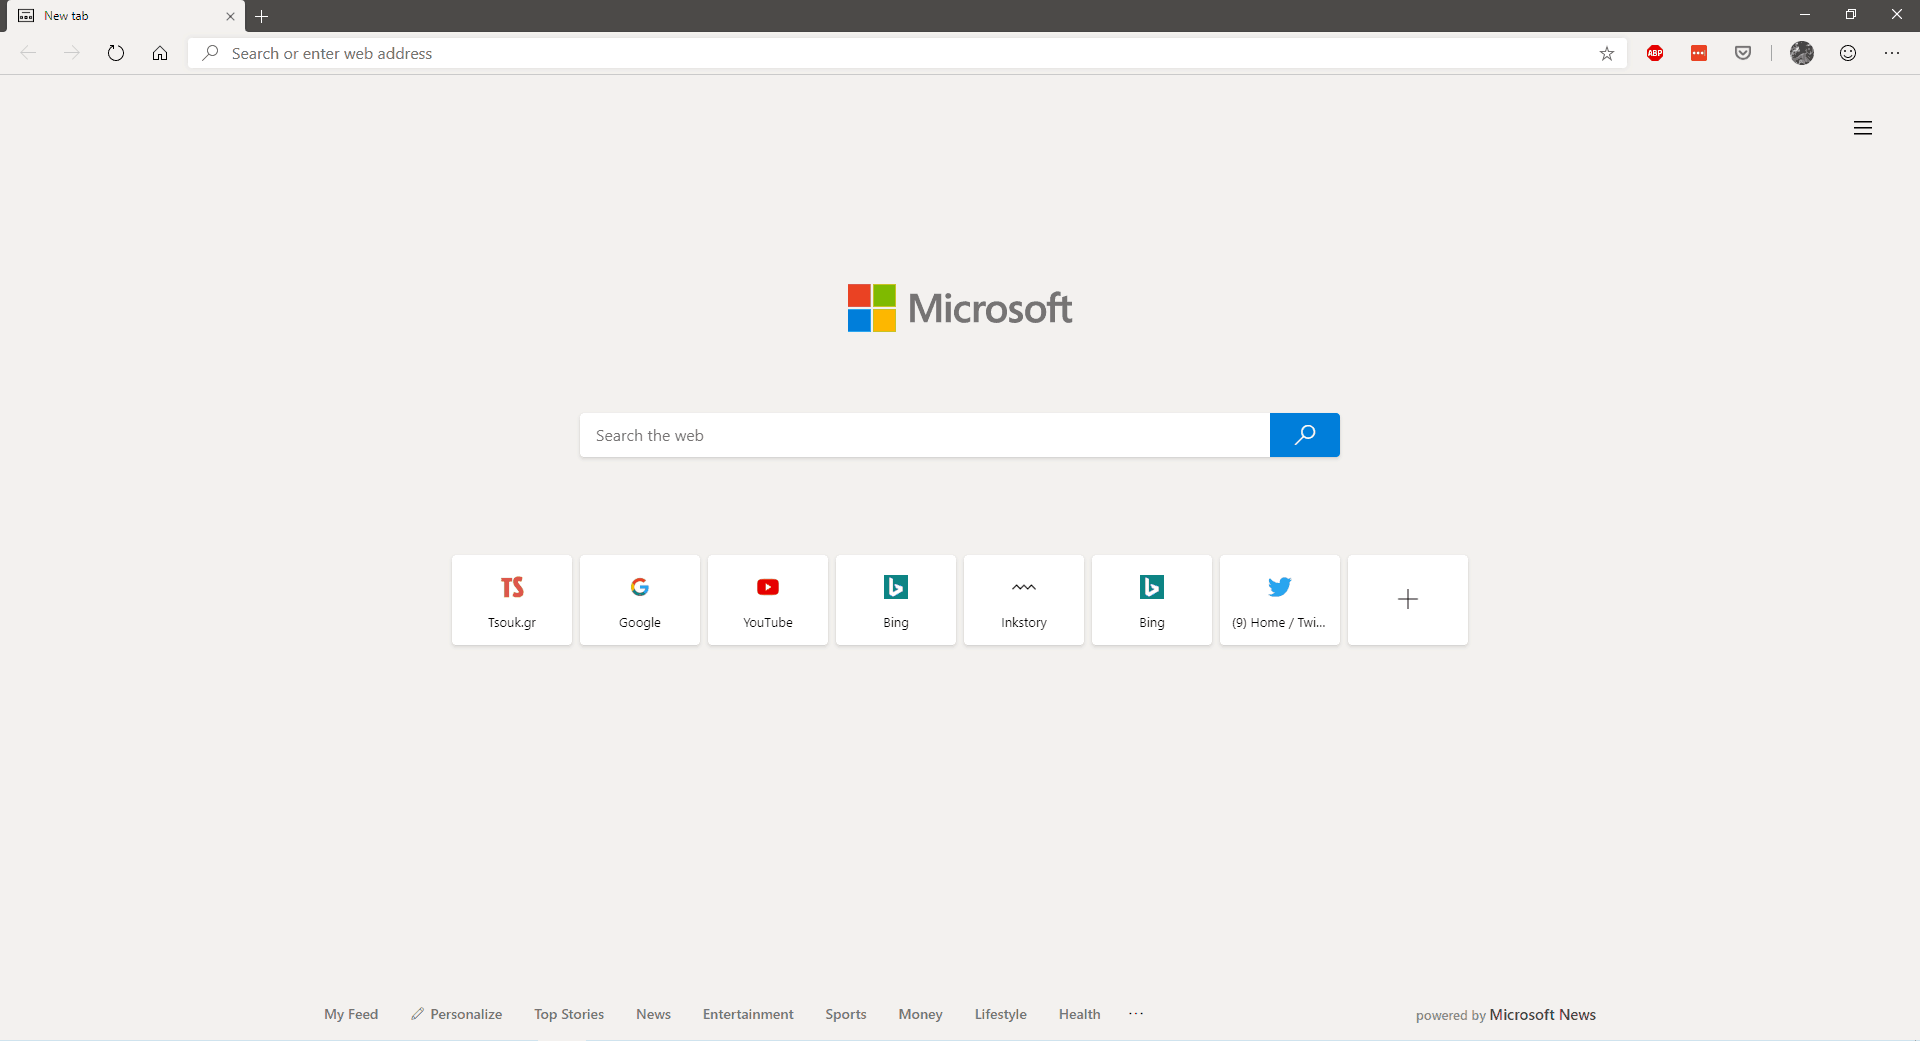Open page settings hamburger menu
Image resolution: width=1920 pixels, height=1041 pixels.
point(1862,128)
